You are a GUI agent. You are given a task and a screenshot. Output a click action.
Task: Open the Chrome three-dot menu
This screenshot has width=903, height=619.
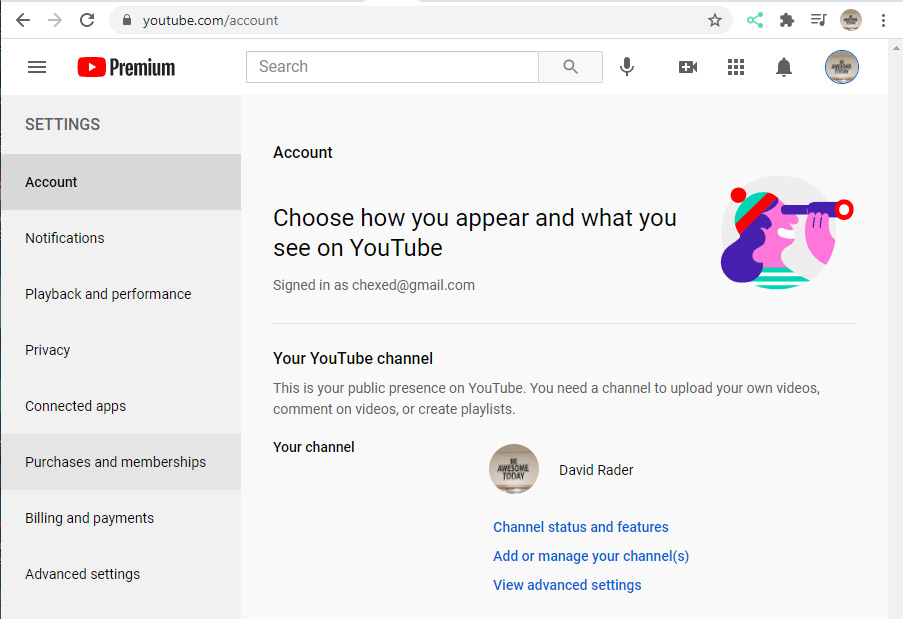click(x=883, y=21)
